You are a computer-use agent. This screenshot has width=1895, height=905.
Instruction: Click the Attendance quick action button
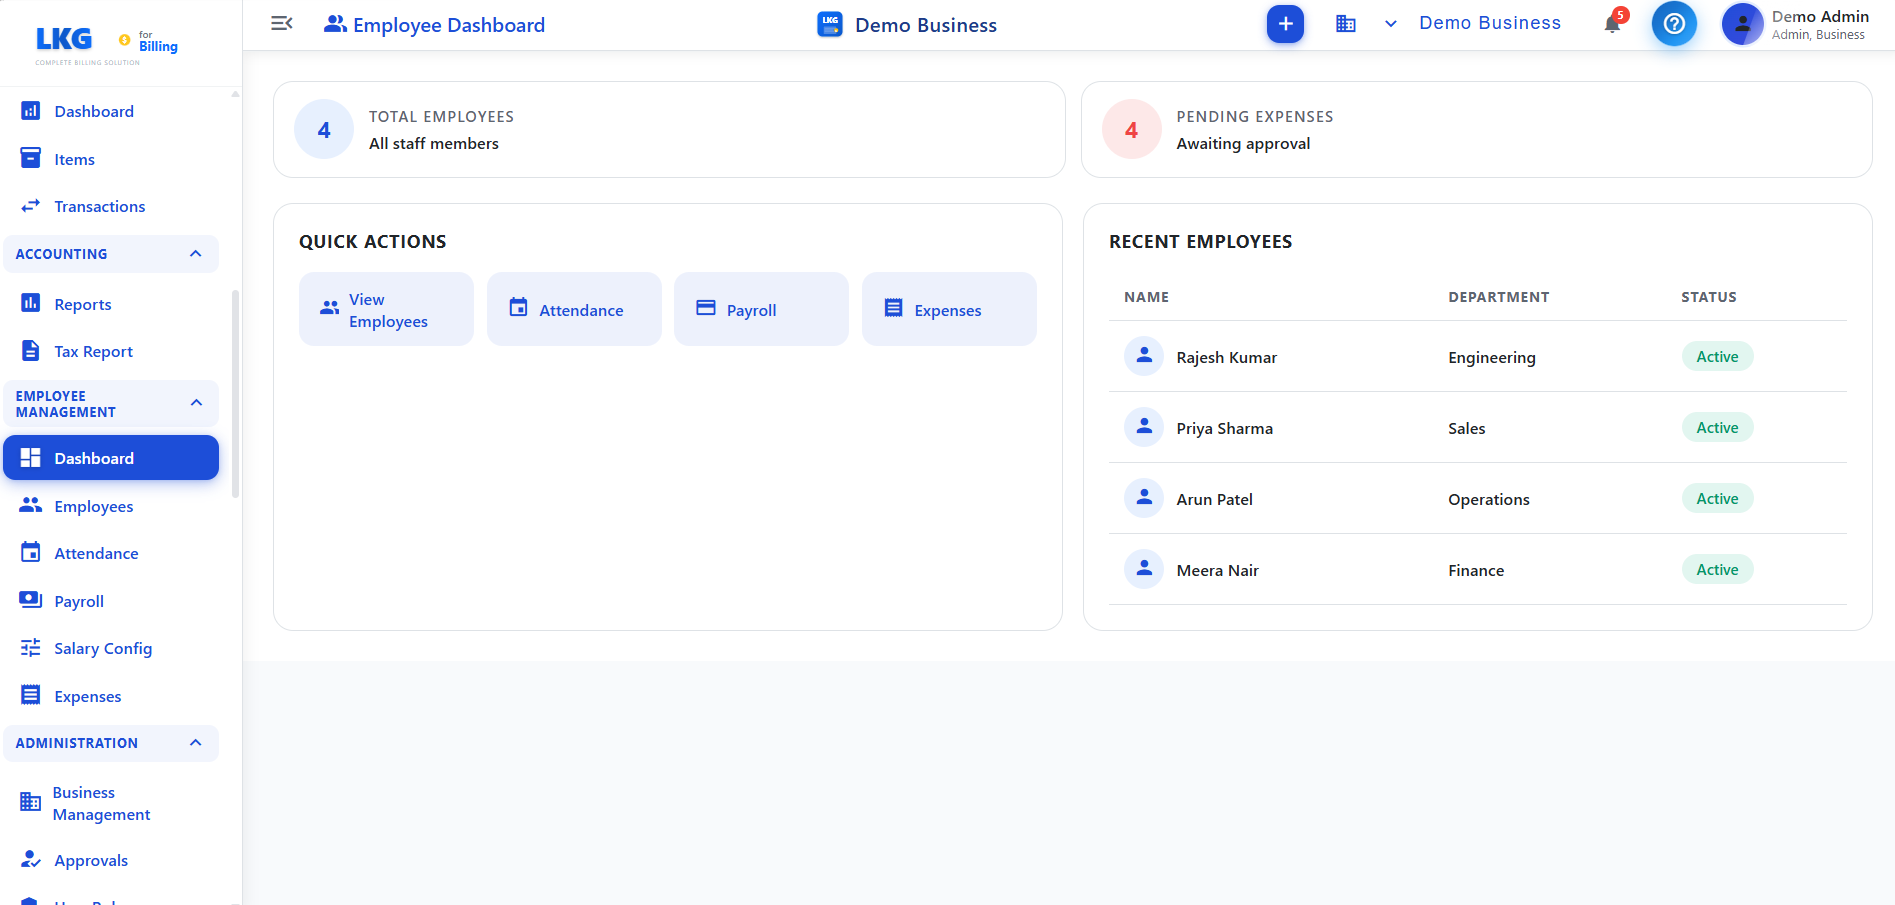(574, 309)
